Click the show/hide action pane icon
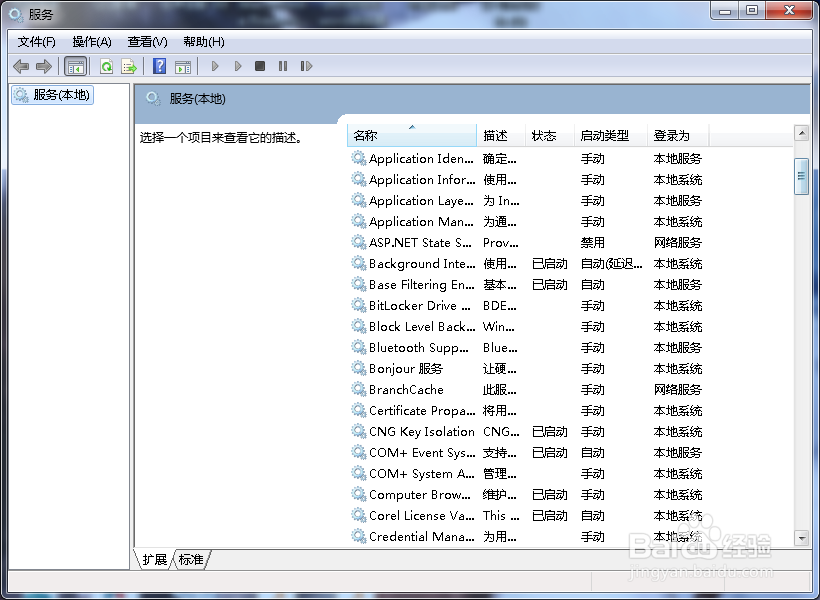 183,66
